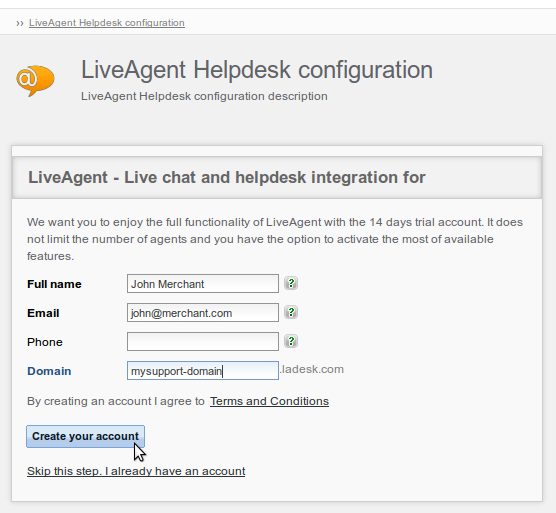
Task: Open the Terms and Conditions link
Action: click(x=269, y=401)
